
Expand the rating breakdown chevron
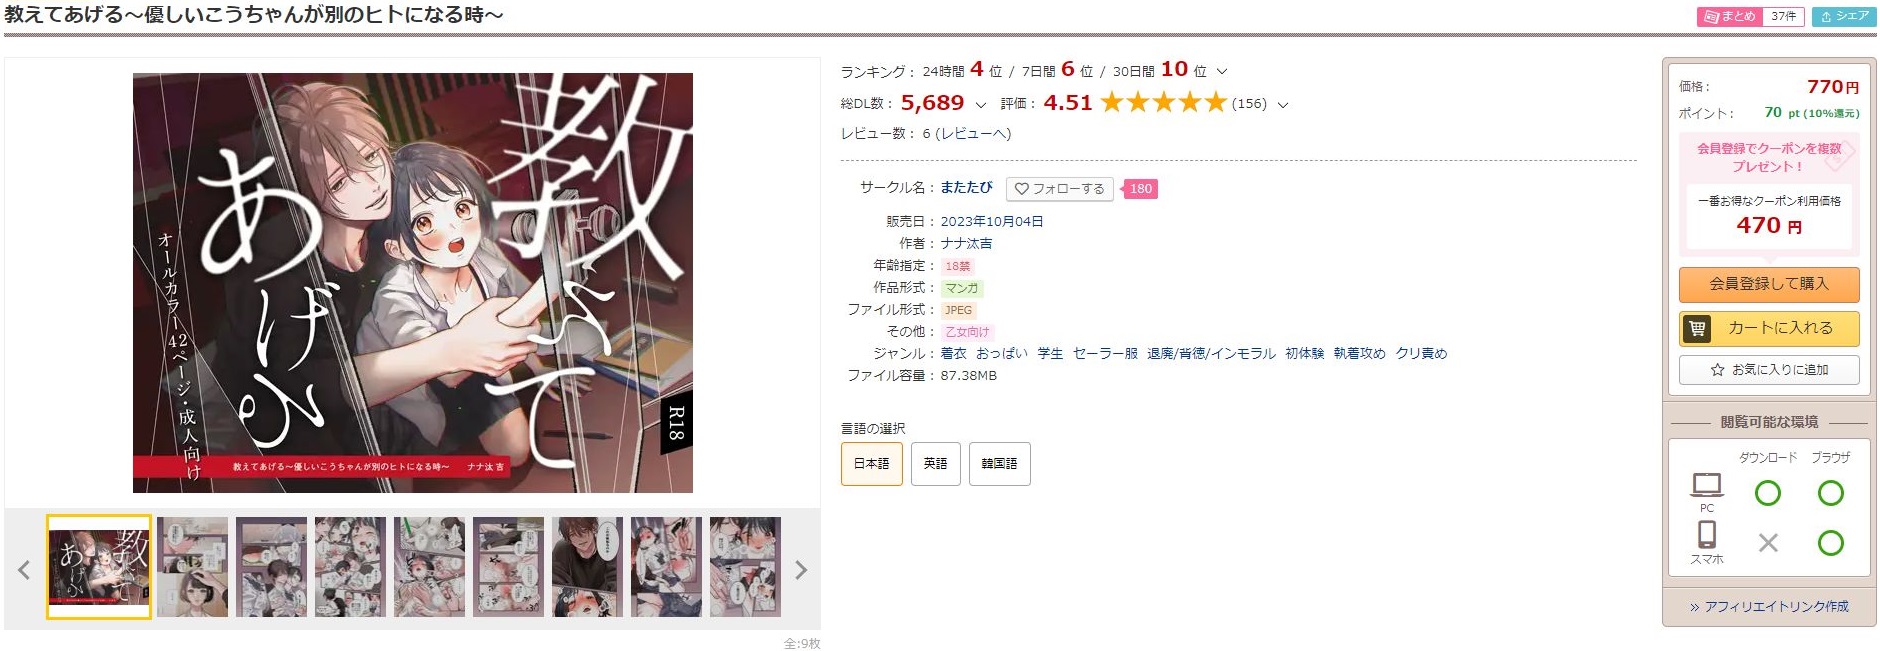click(1283, 105)
